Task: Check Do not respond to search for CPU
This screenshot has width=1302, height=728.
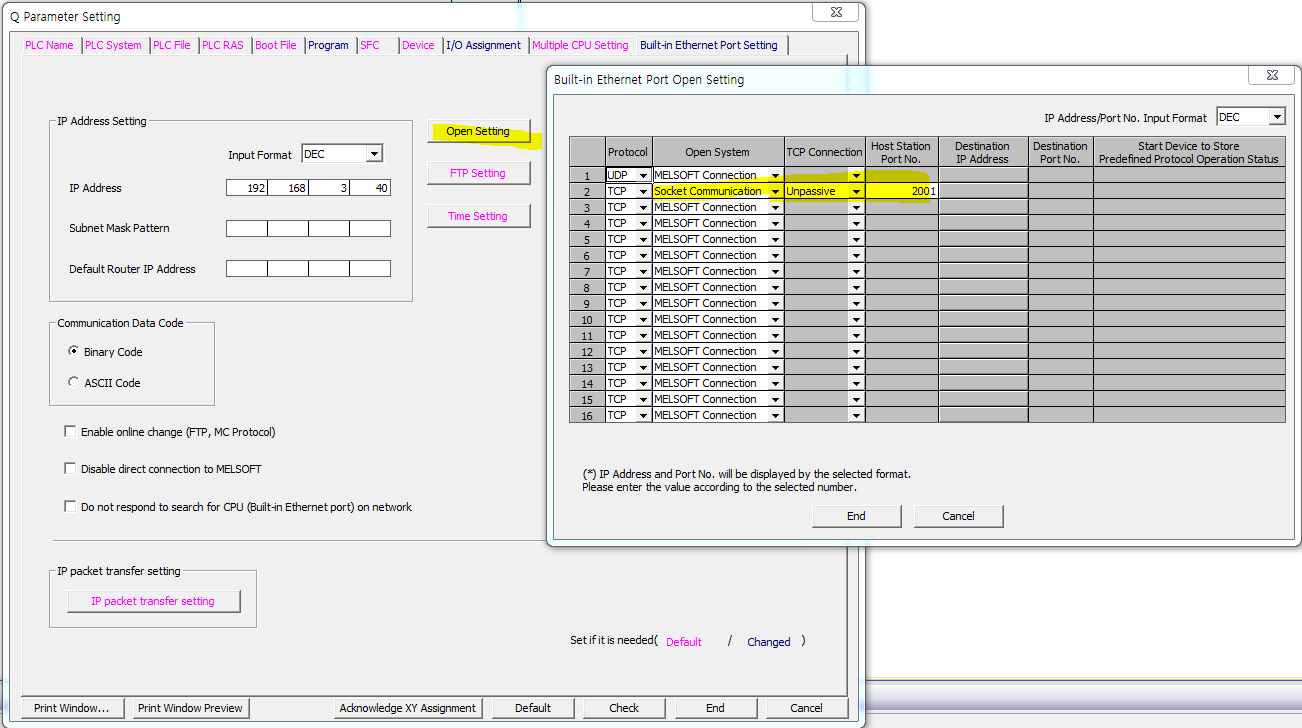Action: (70, 507)
